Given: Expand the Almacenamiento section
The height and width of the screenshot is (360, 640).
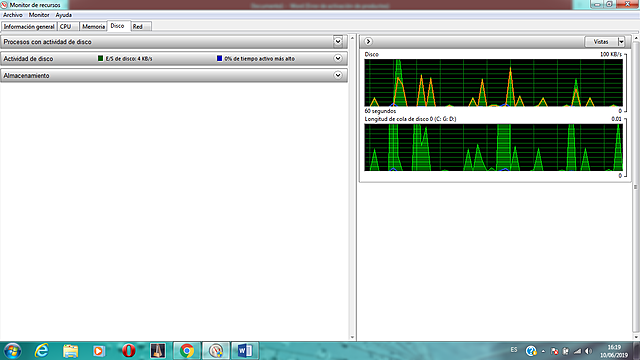Looking at the screenshot, I should point(338,75).
